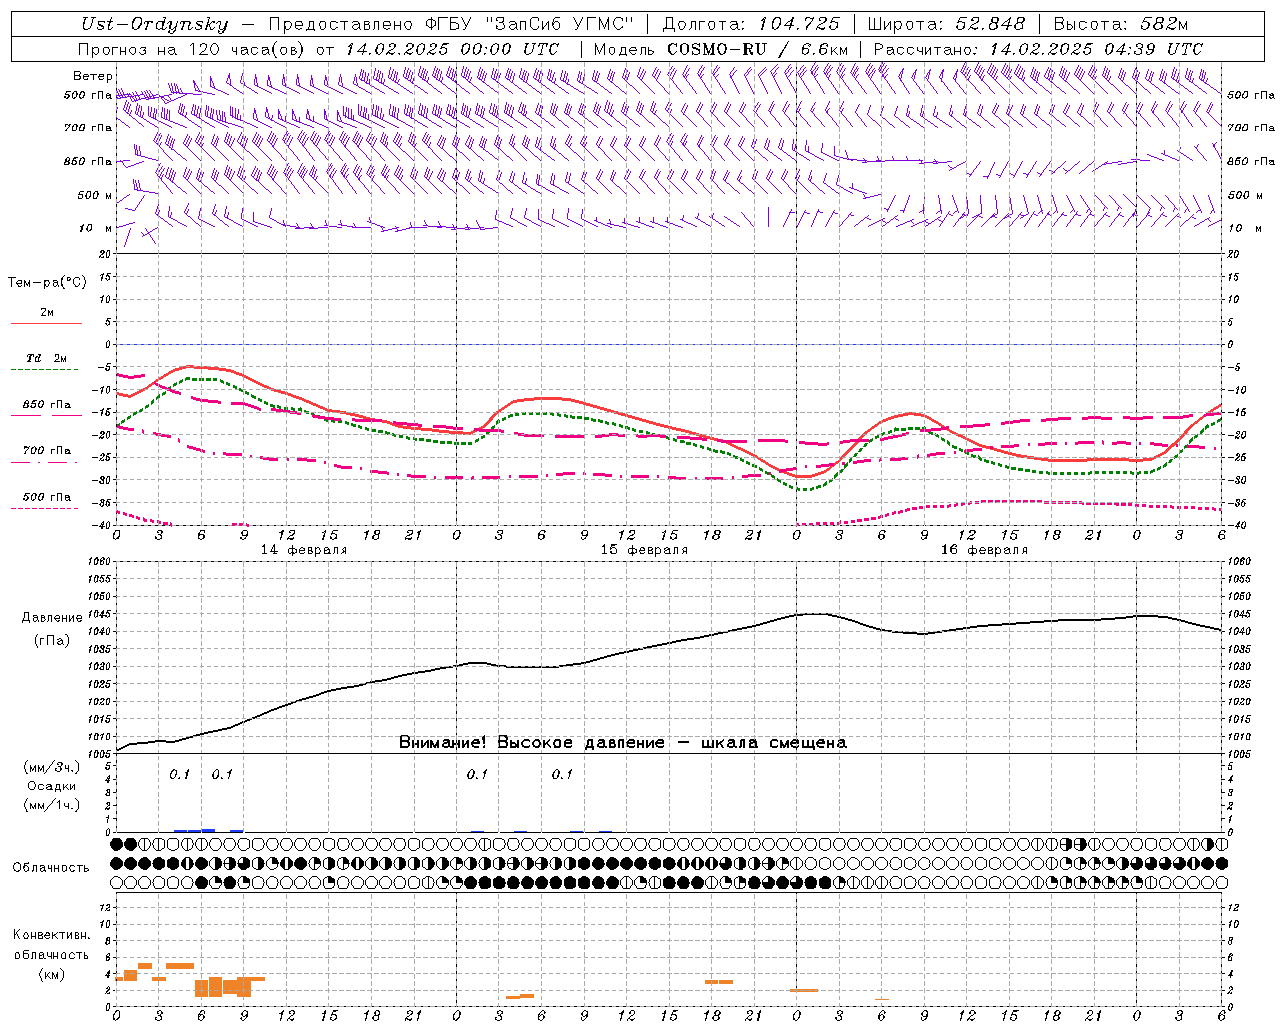
Task: Select the 16 февраля date marker
Action: [x=984, y=550]
